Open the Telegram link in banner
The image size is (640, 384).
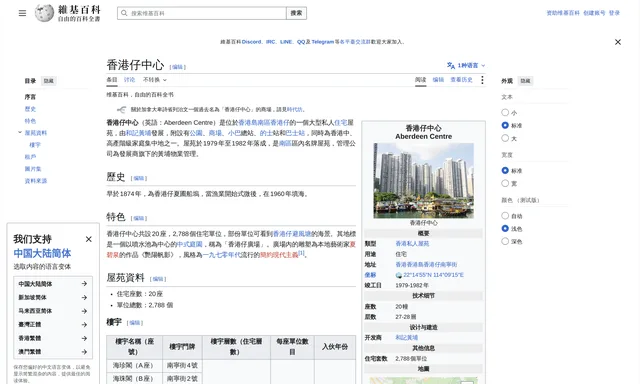[322, 42]
